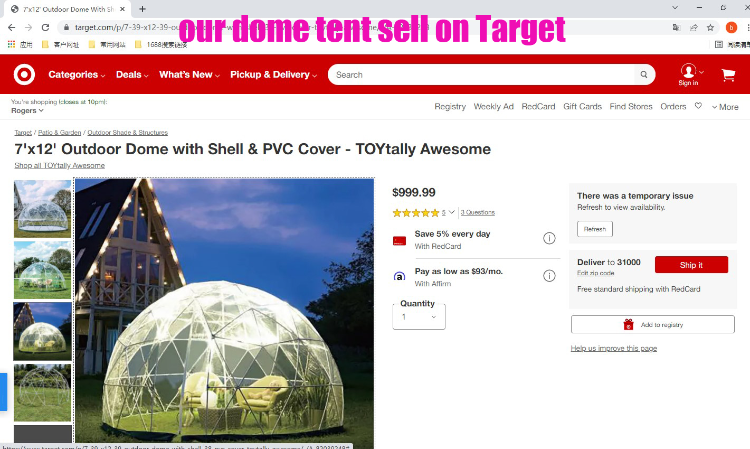Expand the Rogers store selector
Image resolution: width=750 pixels, height=449 pixels.
[x=27, y=110]
